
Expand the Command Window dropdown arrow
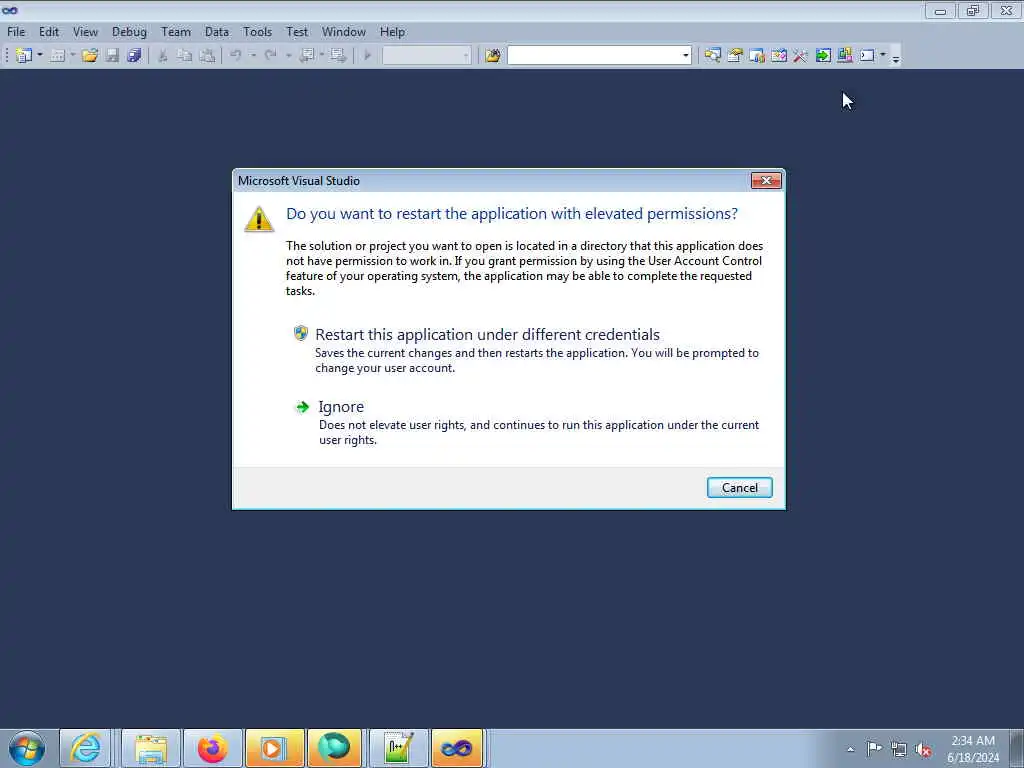click(883, 56)
